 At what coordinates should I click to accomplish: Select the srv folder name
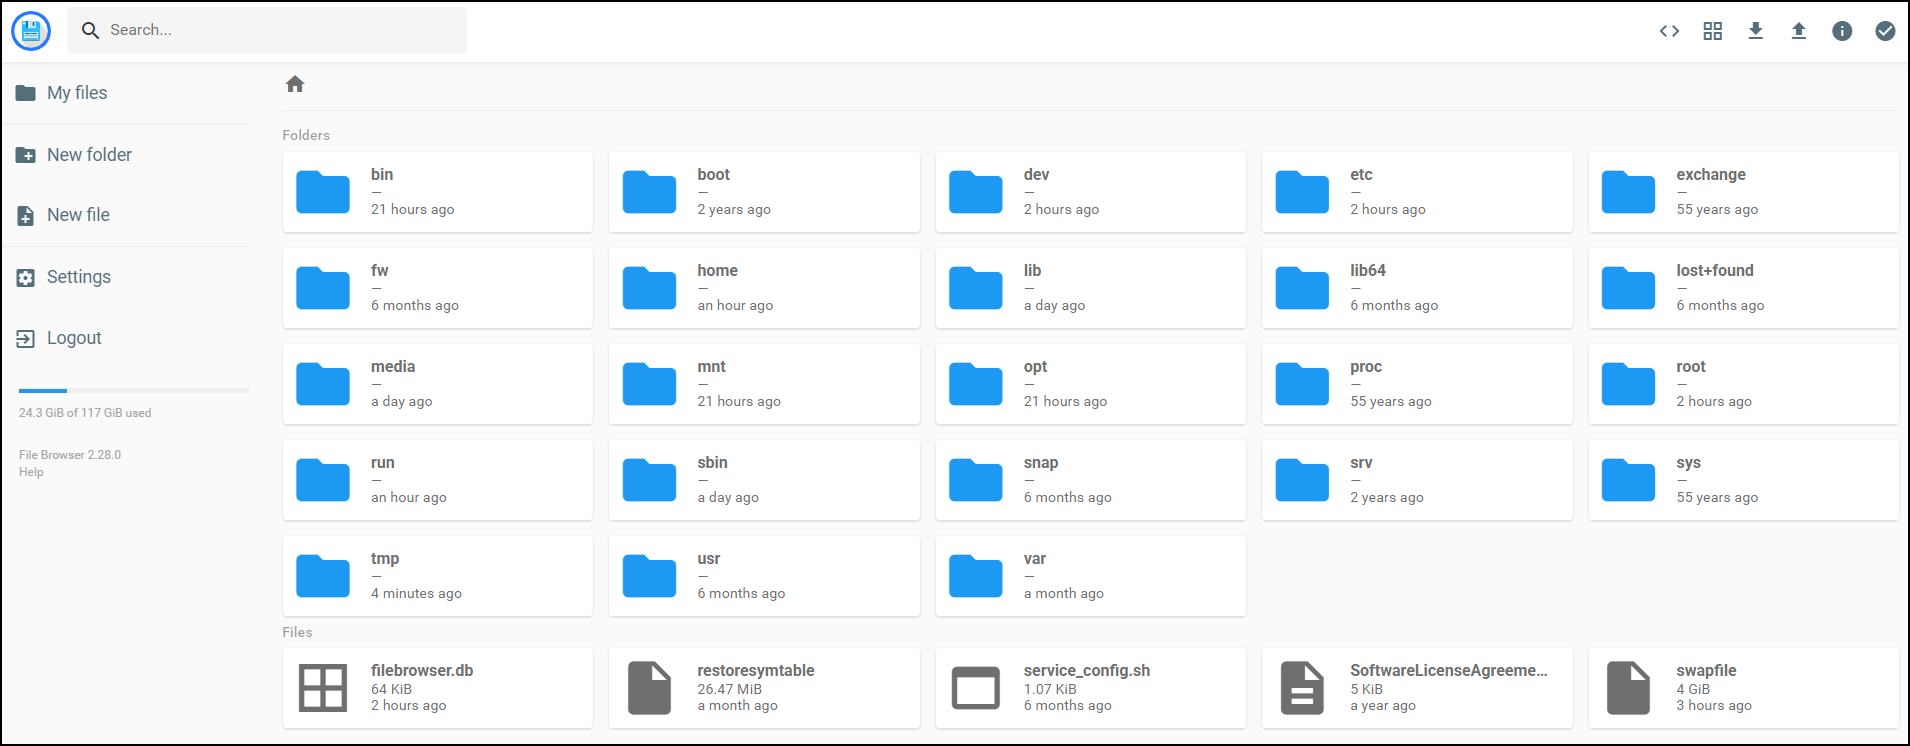[1361, 463]
